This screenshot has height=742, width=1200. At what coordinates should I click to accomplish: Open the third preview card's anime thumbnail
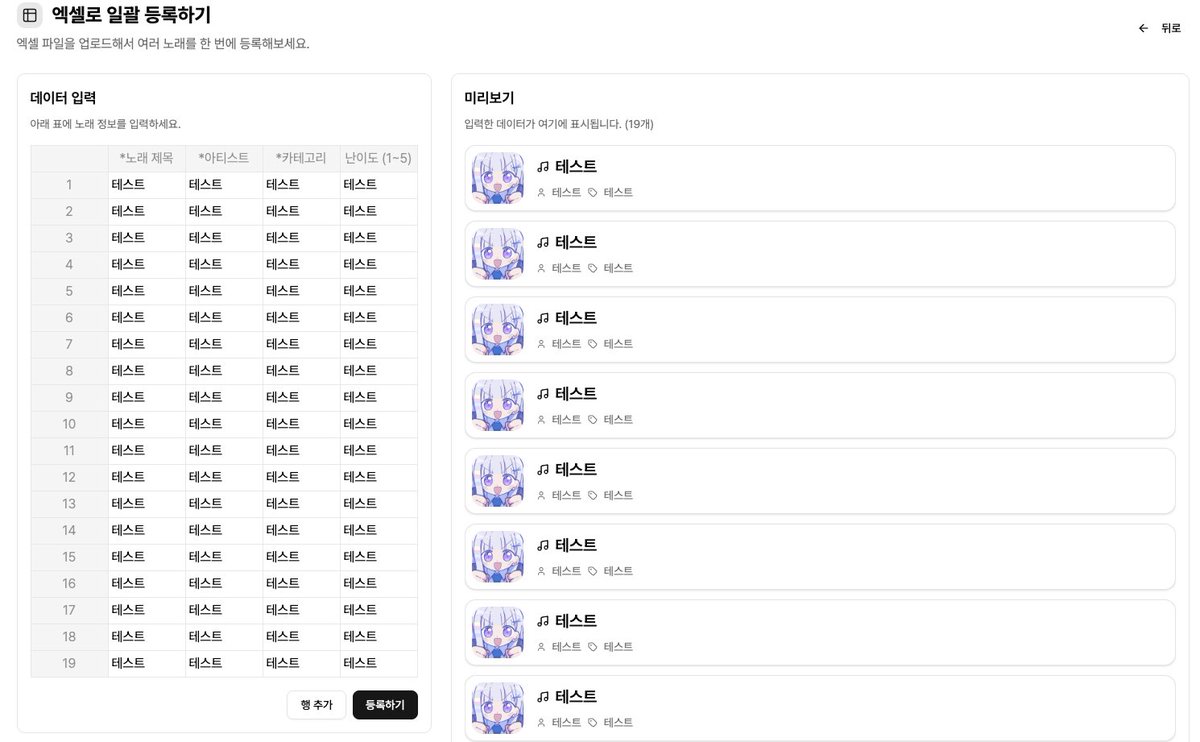498,330
